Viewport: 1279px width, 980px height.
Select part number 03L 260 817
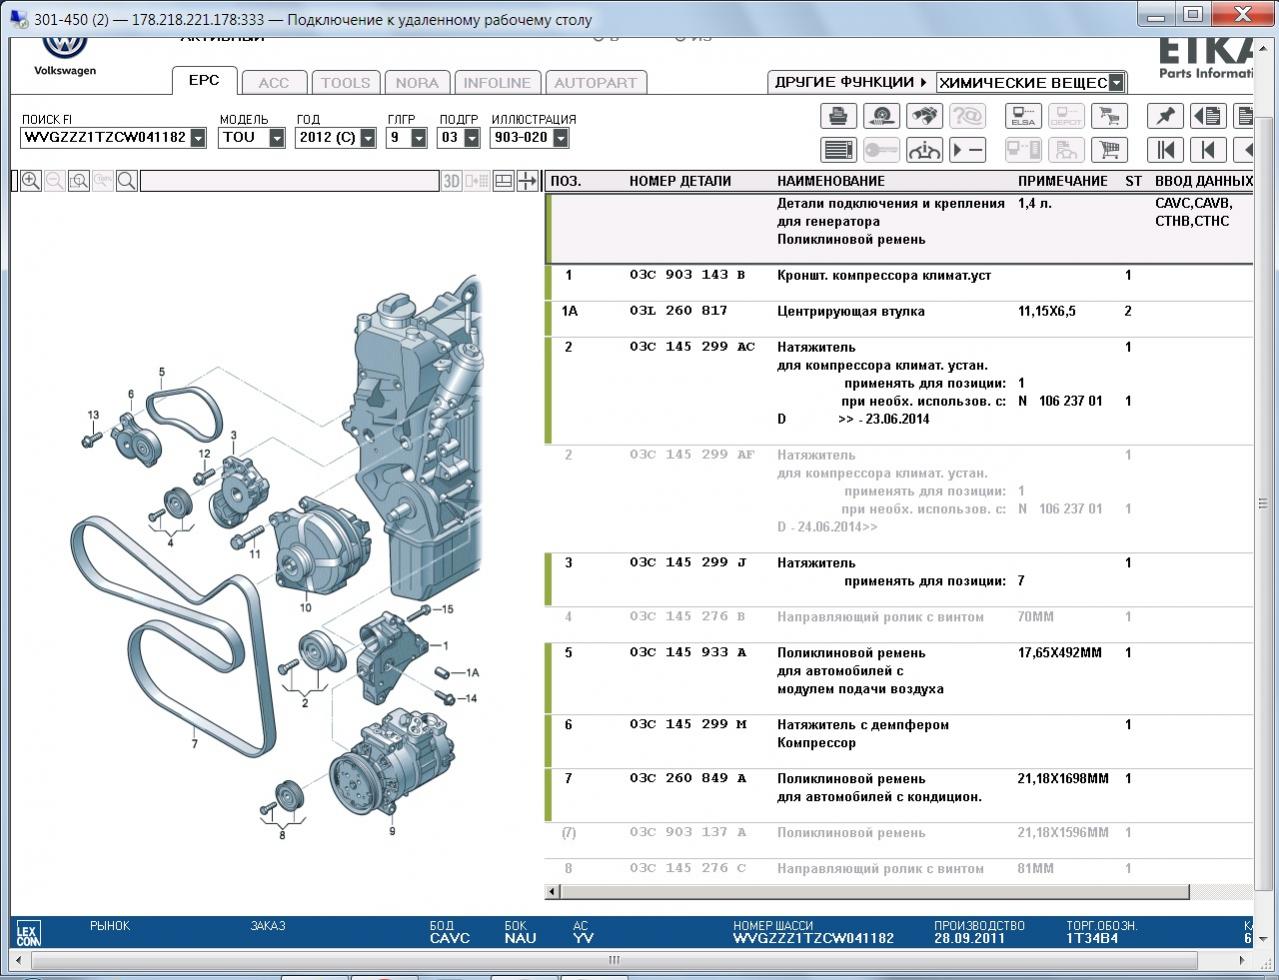679,311
